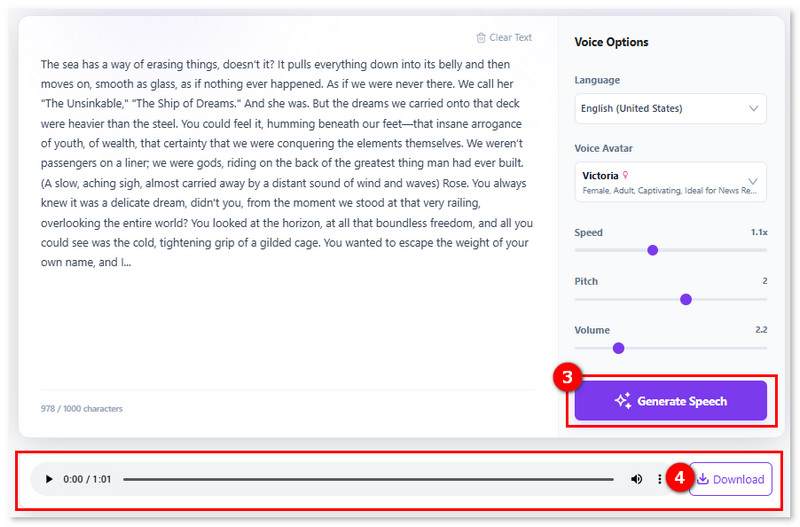Click the Voice Options heading
800x527 pixels.
[611, 42]
